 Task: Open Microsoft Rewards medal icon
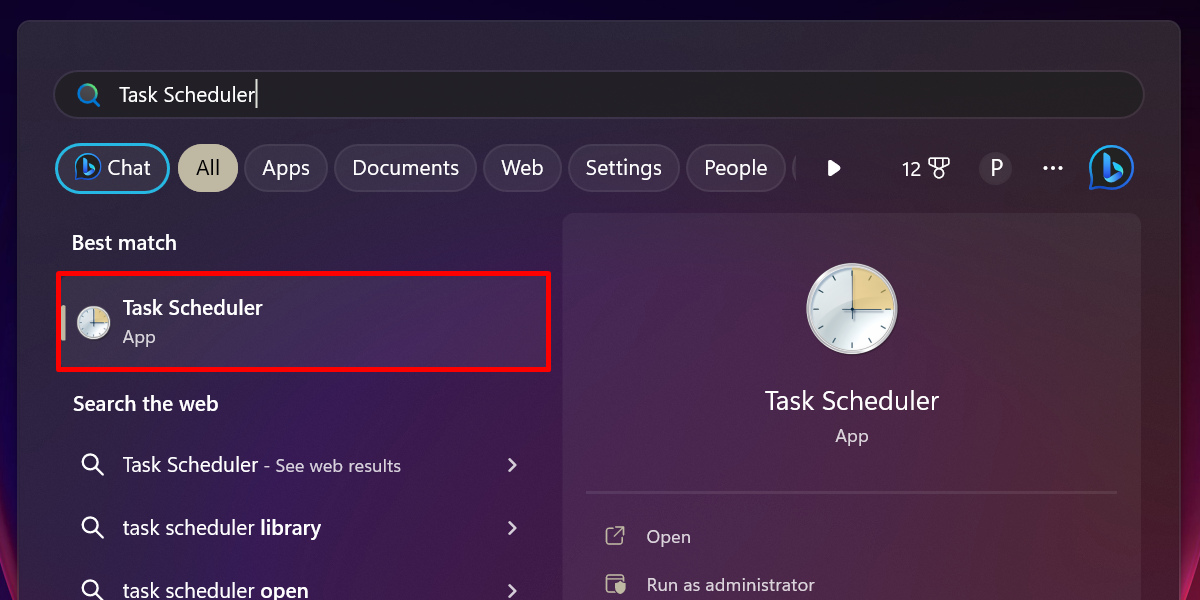(940, 168)
